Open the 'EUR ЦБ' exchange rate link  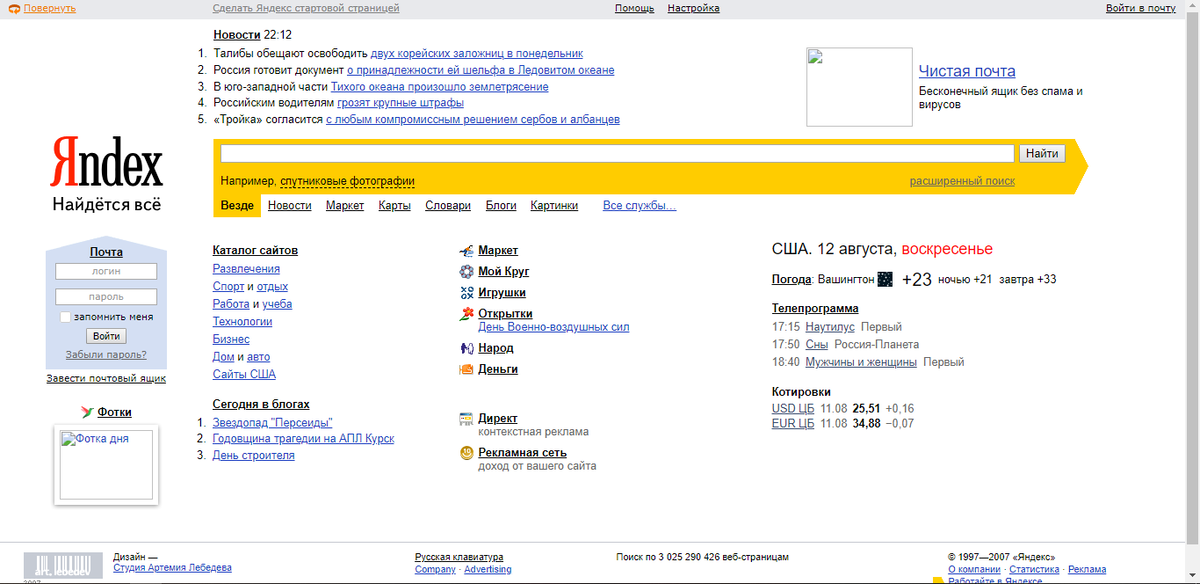tap(793, 424)
